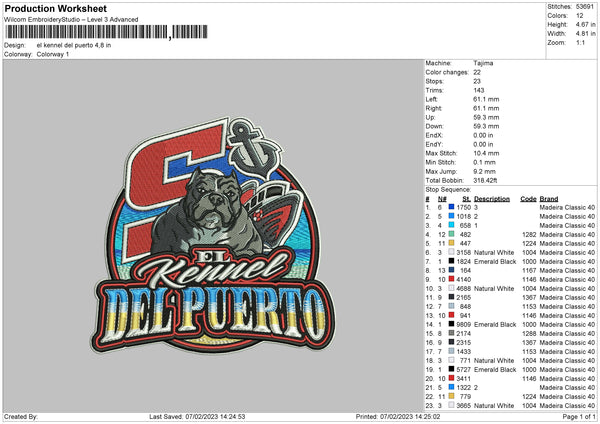This screenshot has width=600, height=424.
Task: Pick the blue swatch beside 1750 stitches
Action: tap(452, 207)
